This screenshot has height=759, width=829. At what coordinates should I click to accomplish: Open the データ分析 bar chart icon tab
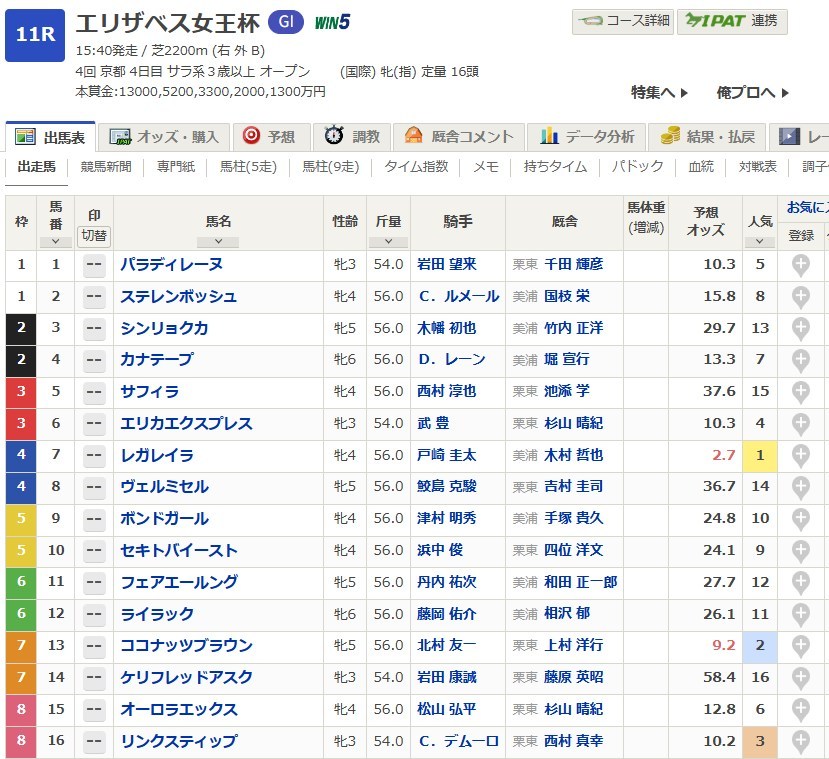point(549,137)
